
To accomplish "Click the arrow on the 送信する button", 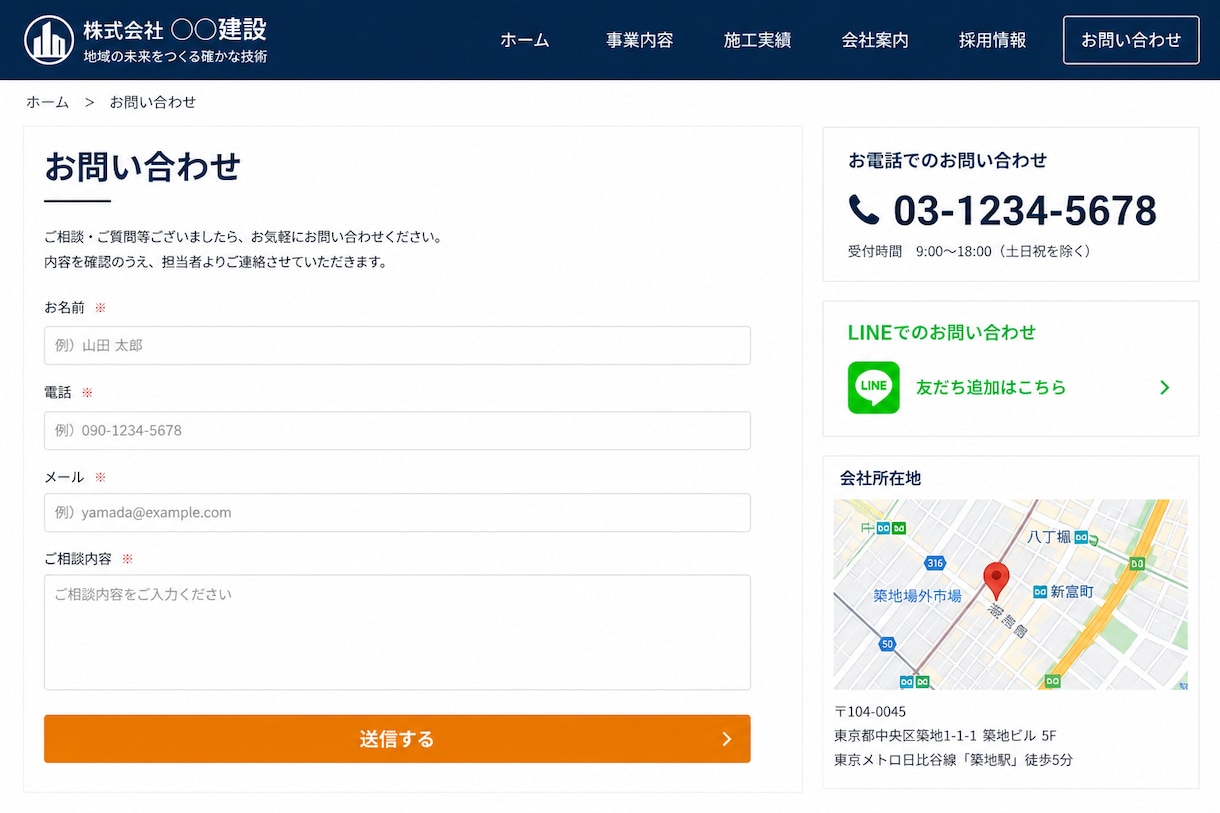I will tap(726, 739).
